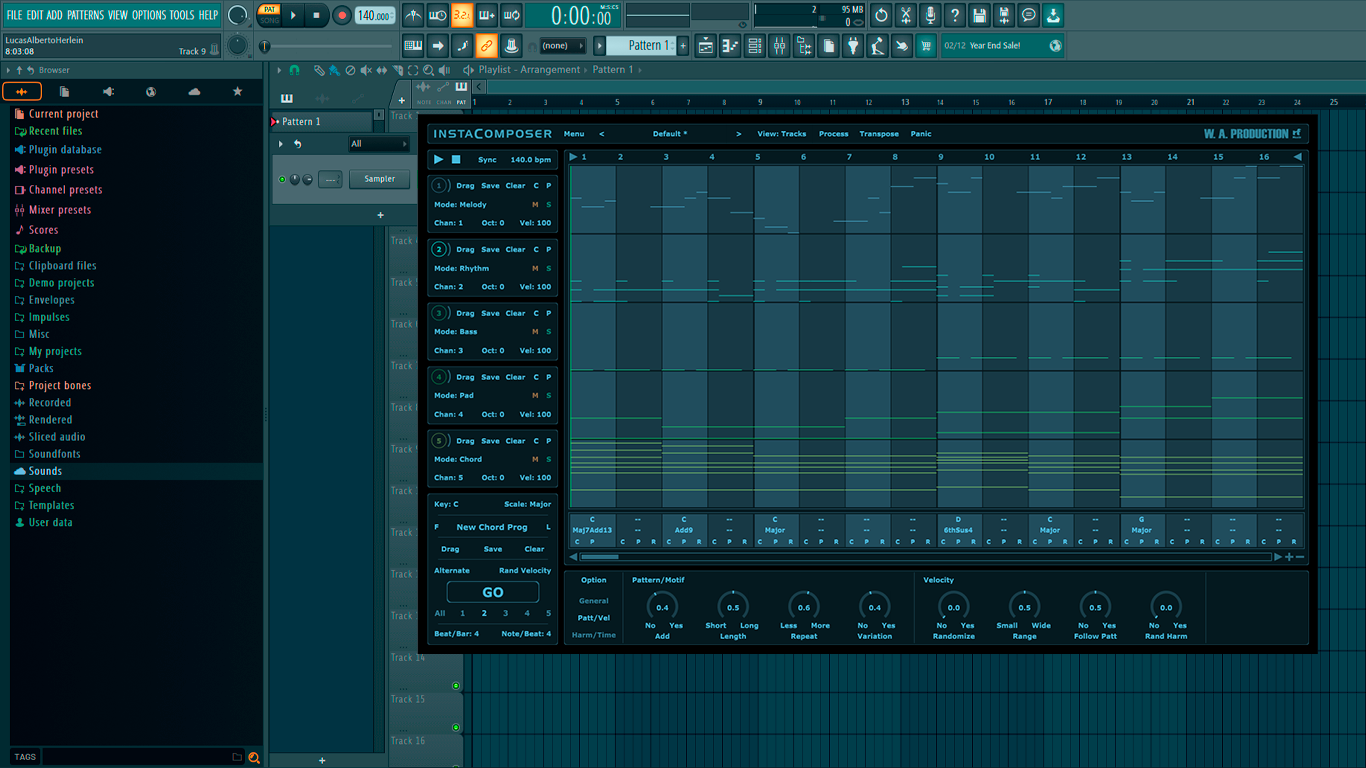The image size is (1366, 768).
Task: Click the download updates icon
Action: pyautogui.click(x=1053, y=15)
